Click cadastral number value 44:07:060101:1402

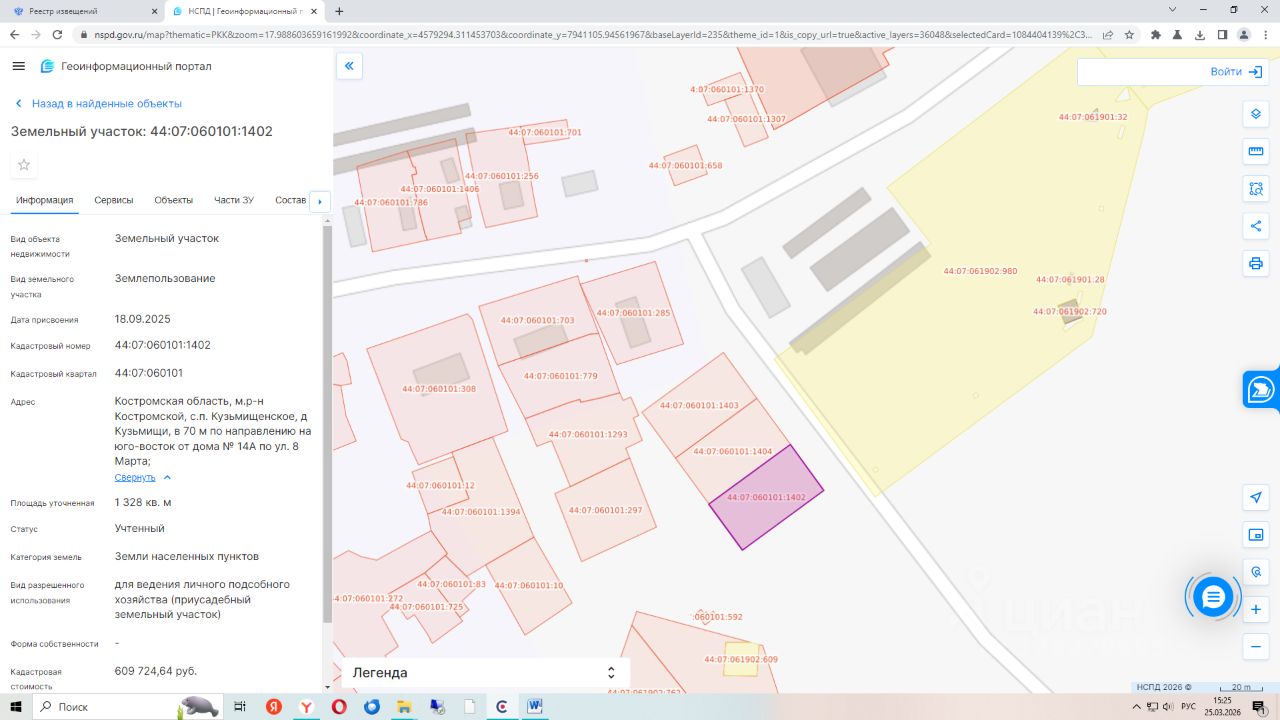click(x=163, y=345)
